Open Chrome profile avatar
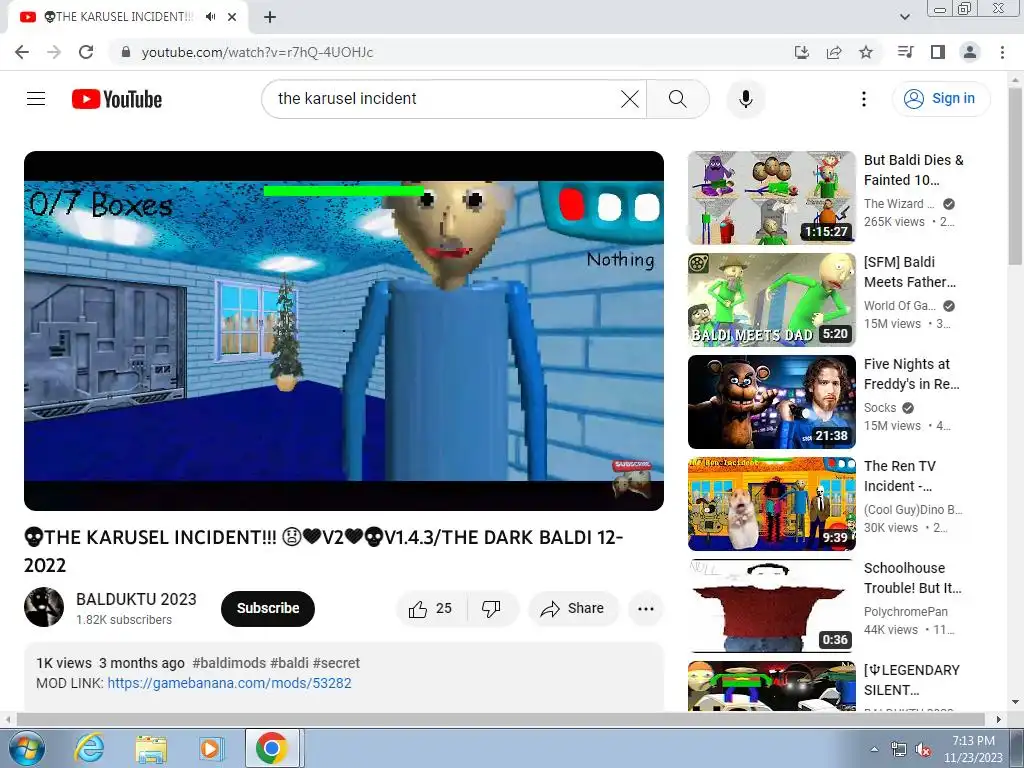 point(970,52)
